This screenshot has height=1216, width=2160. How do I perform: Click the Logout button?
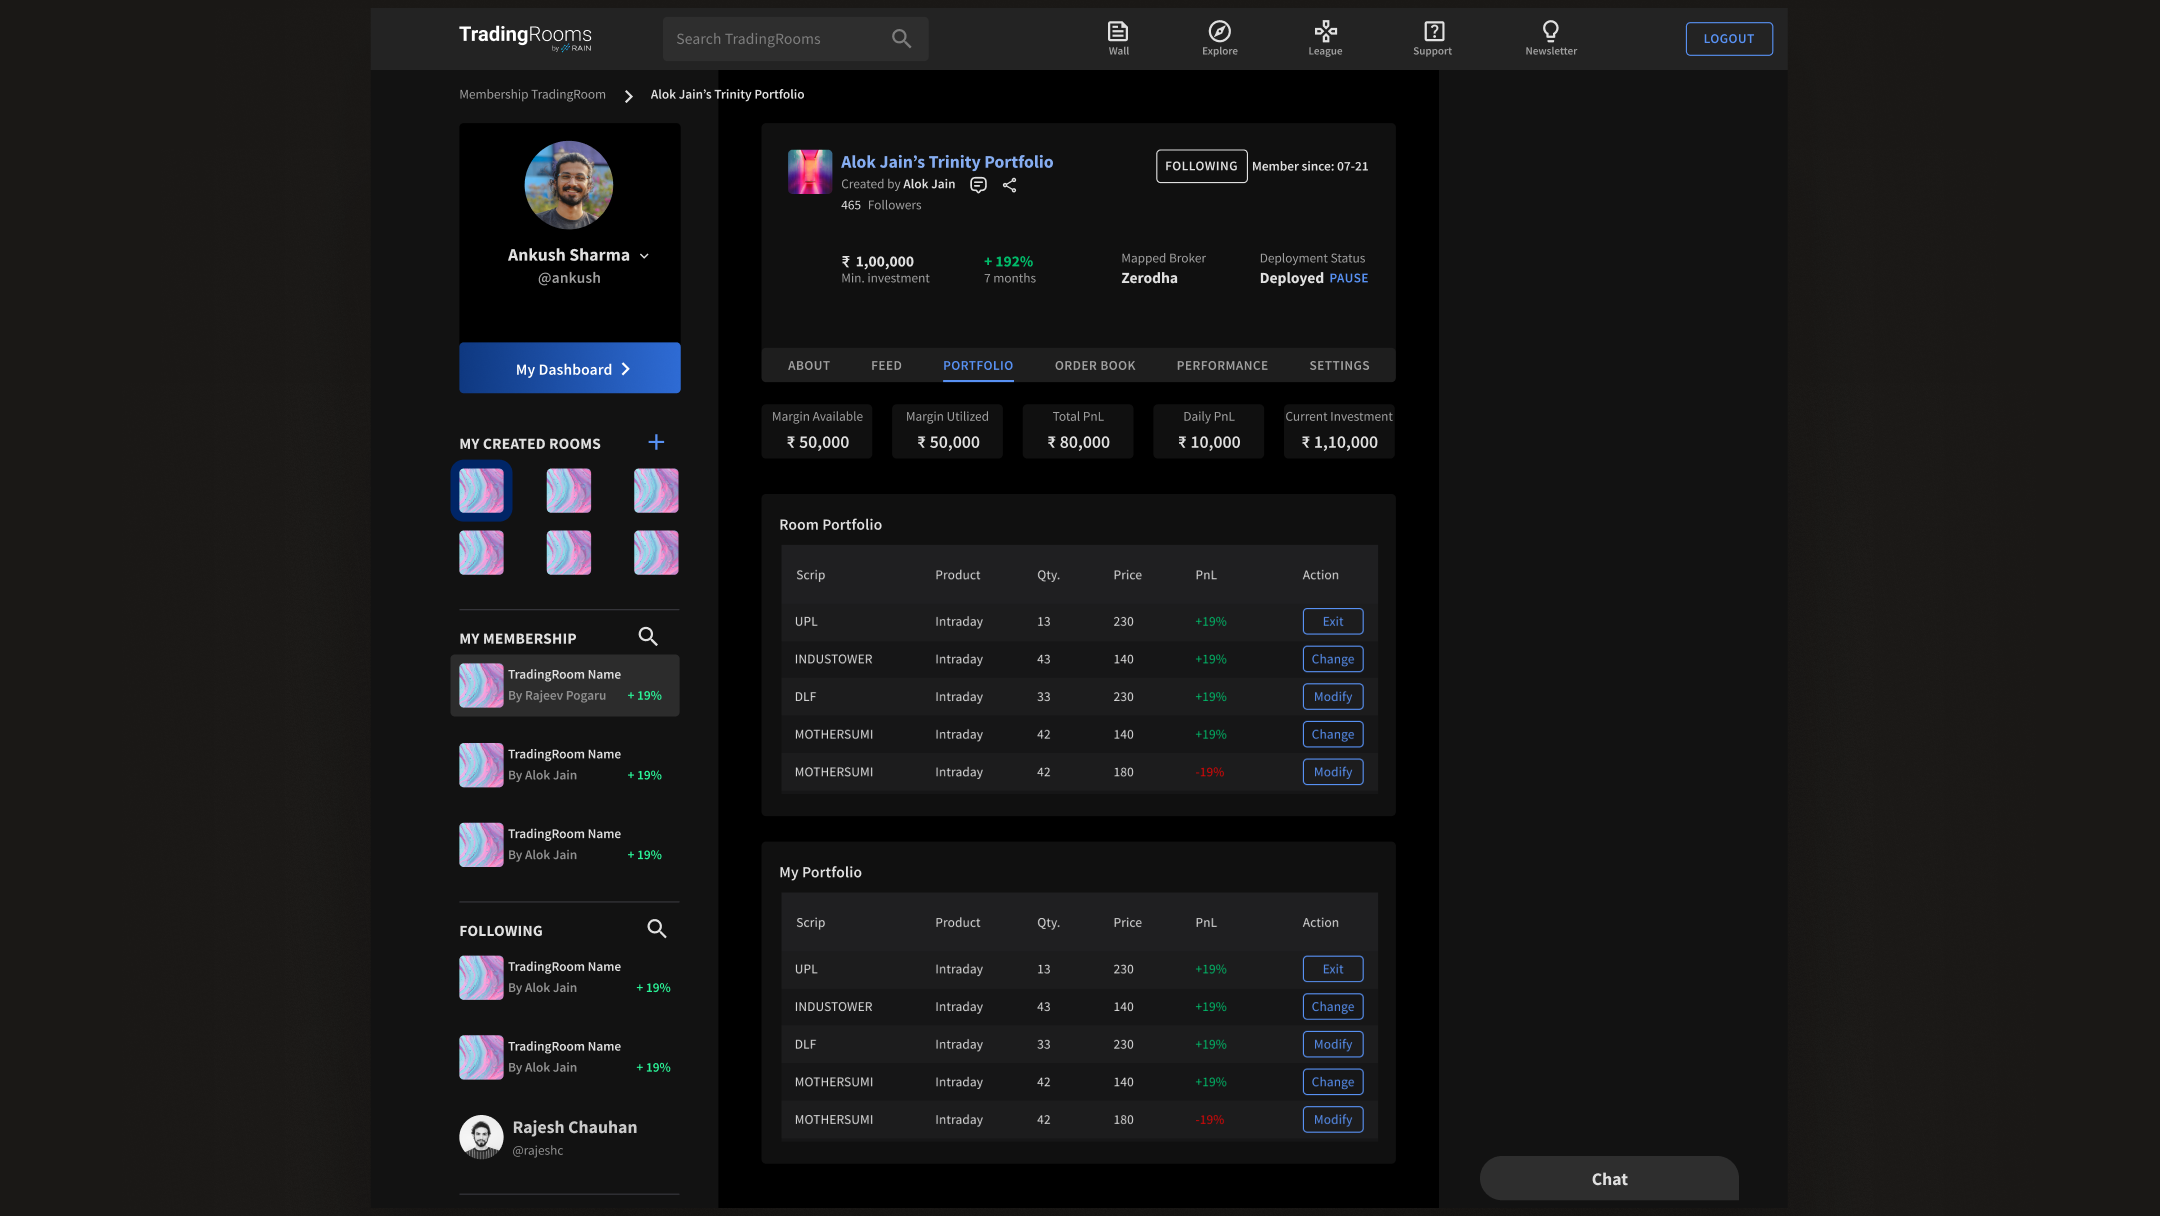point(1729,39)
